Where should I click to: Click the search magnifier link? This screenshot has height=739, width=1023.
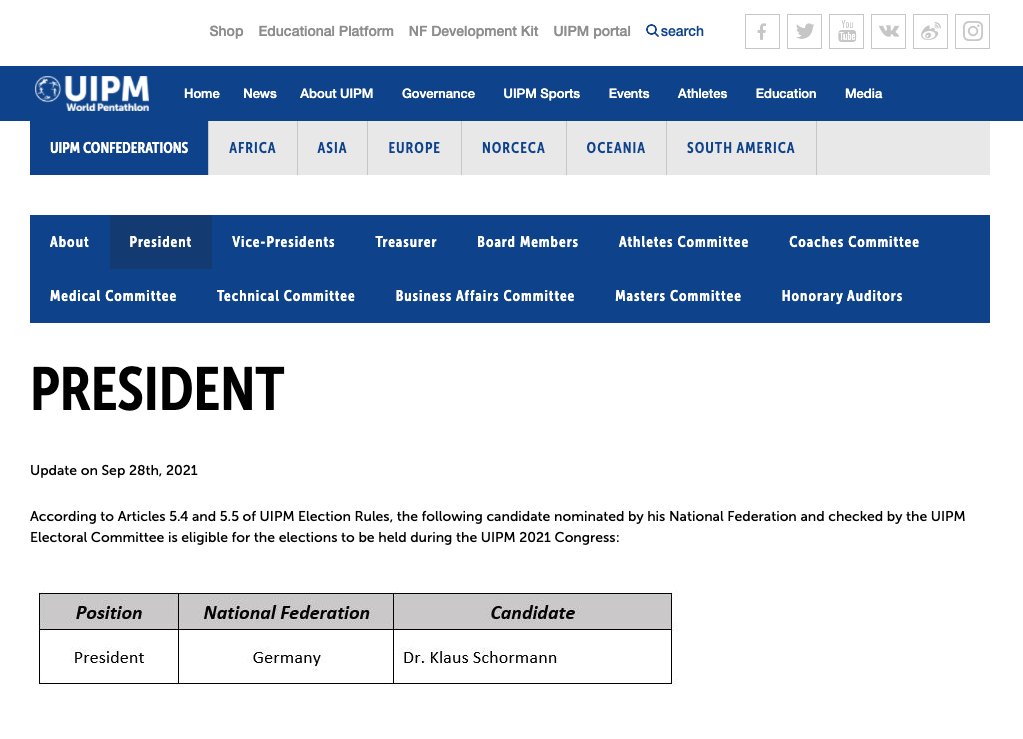675,31
